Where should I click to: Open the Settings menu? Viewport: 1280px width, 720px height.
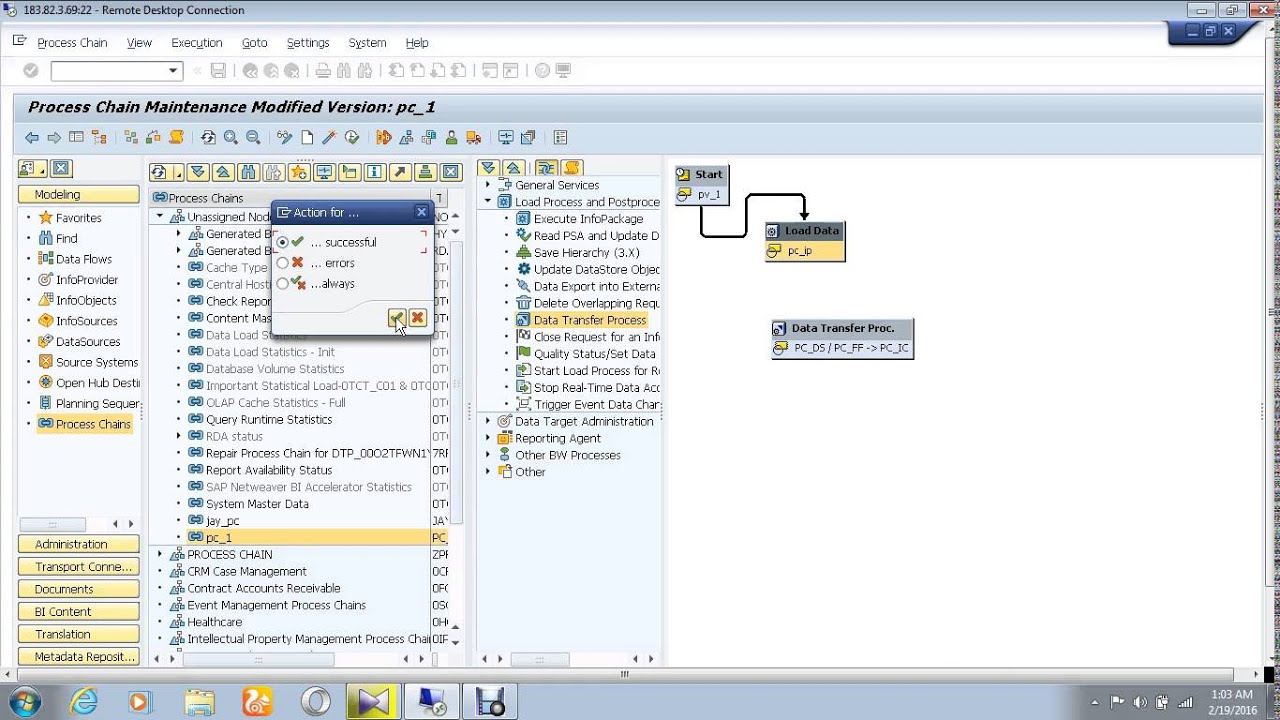pos(308,43)
